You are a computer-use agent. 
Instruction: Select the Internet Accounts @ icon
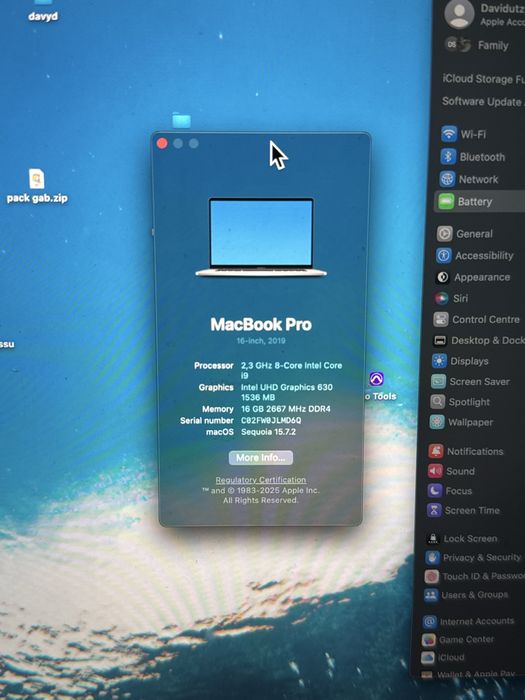[x=429, y=621]
